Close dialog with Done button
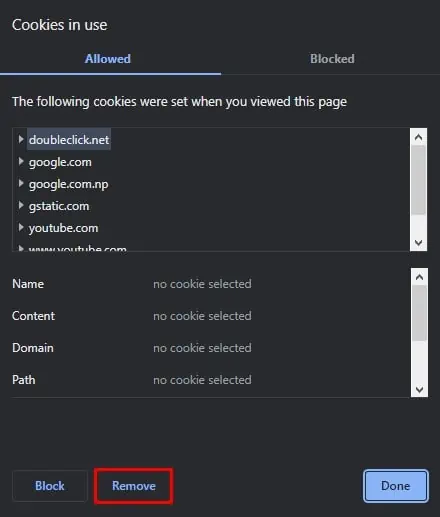The width and height of the screenshot is (440, 517). click(396, 486)
